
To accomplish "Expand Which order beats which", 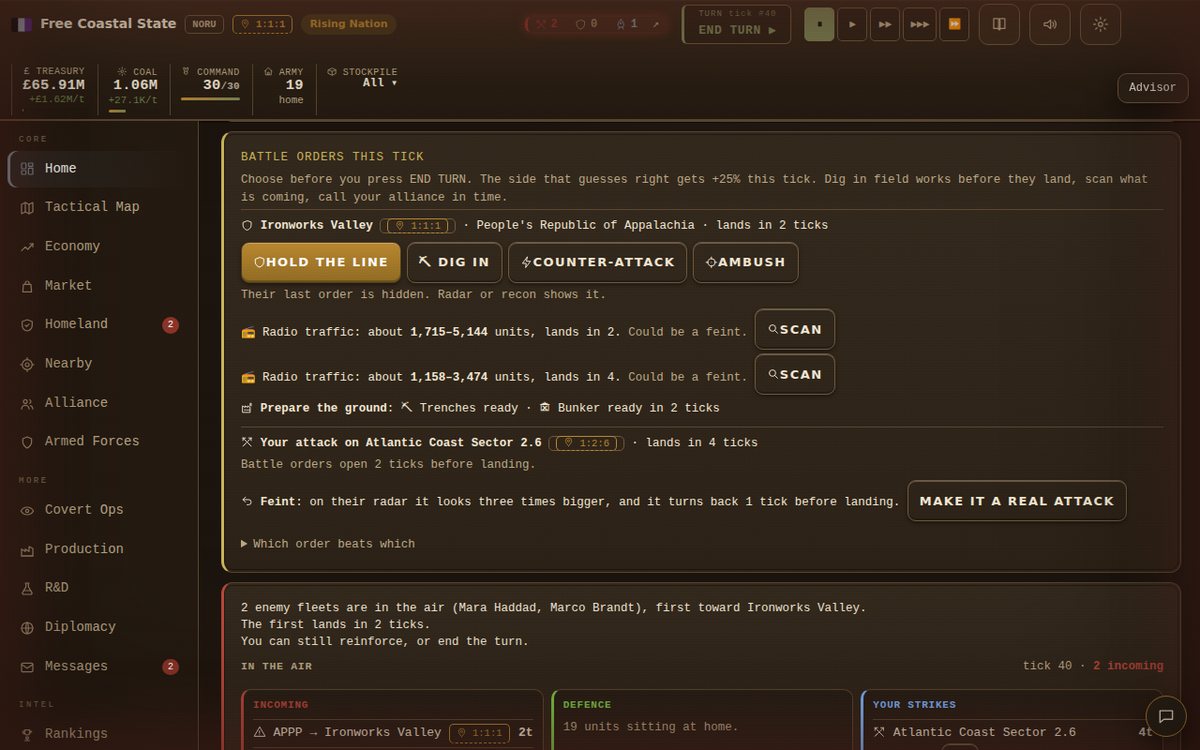I will tap(328, 544).
